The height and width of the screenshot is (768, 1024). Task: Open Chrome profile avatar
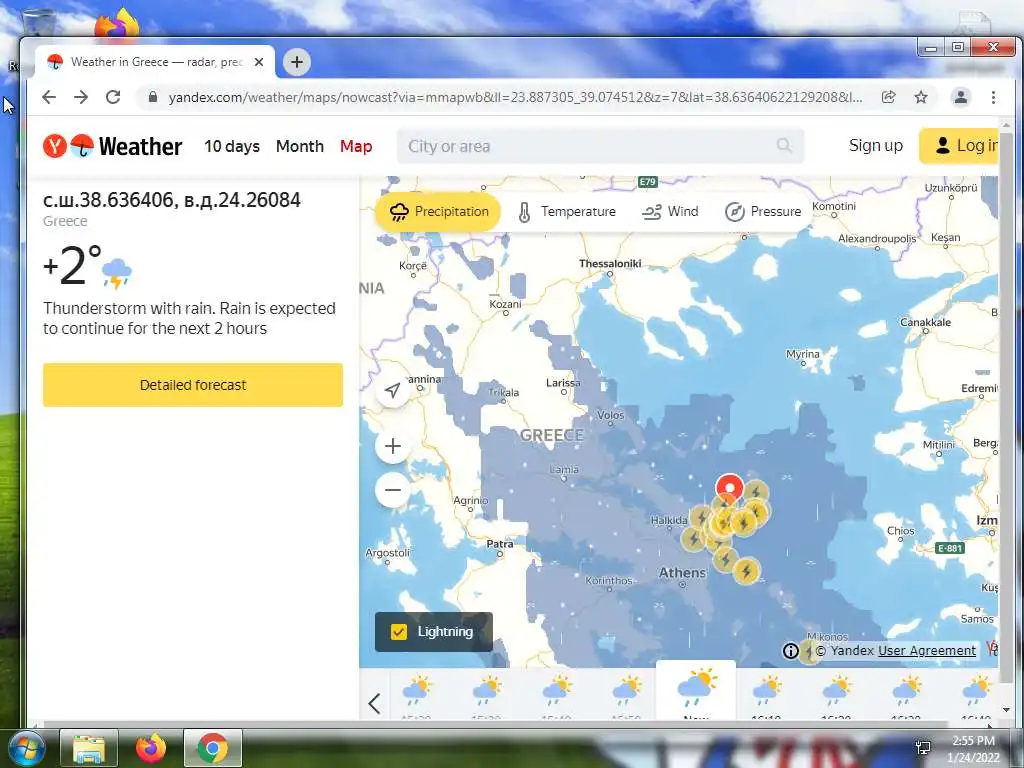point(961,97)
